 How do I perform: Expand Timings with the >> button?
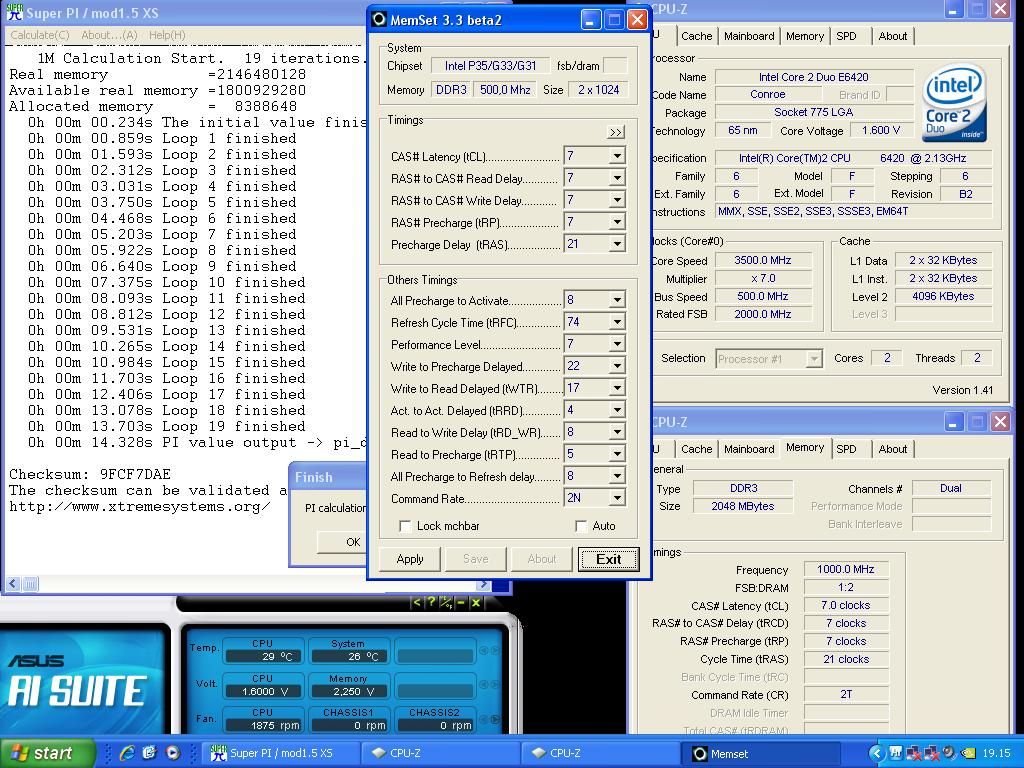click(x=615, y=133)
